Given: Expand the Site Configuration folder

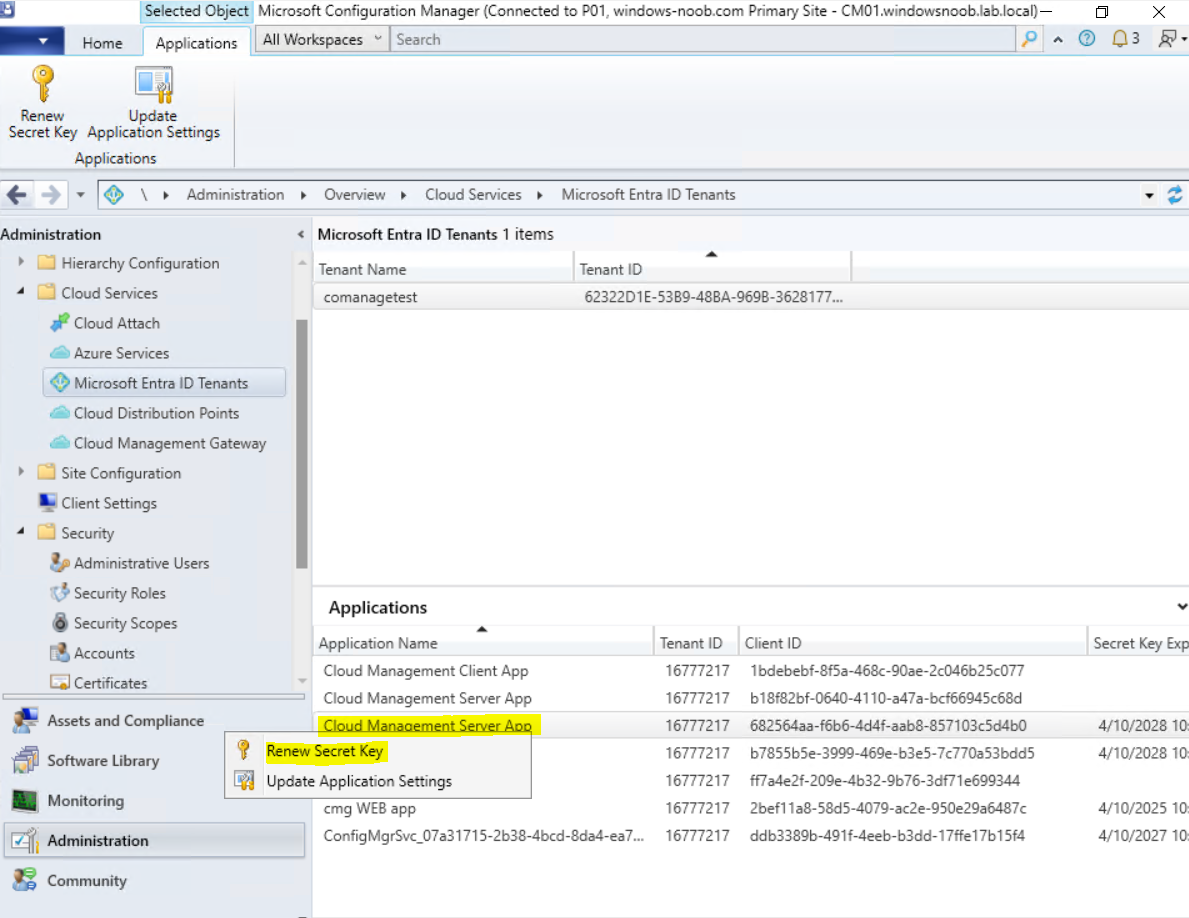Looking at the screenshot, I should point(21,472).
